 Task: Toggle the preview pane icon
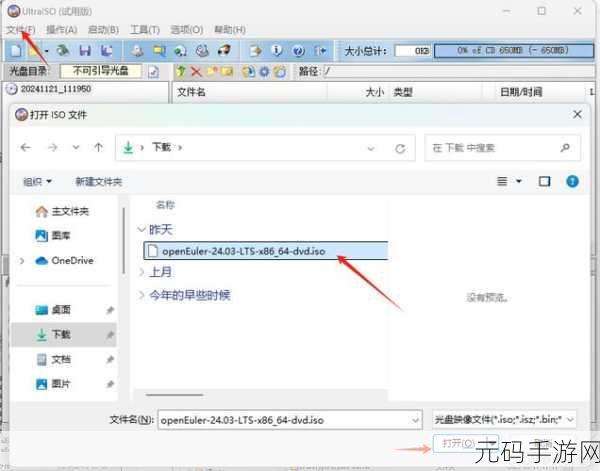[x=545, y=181]
